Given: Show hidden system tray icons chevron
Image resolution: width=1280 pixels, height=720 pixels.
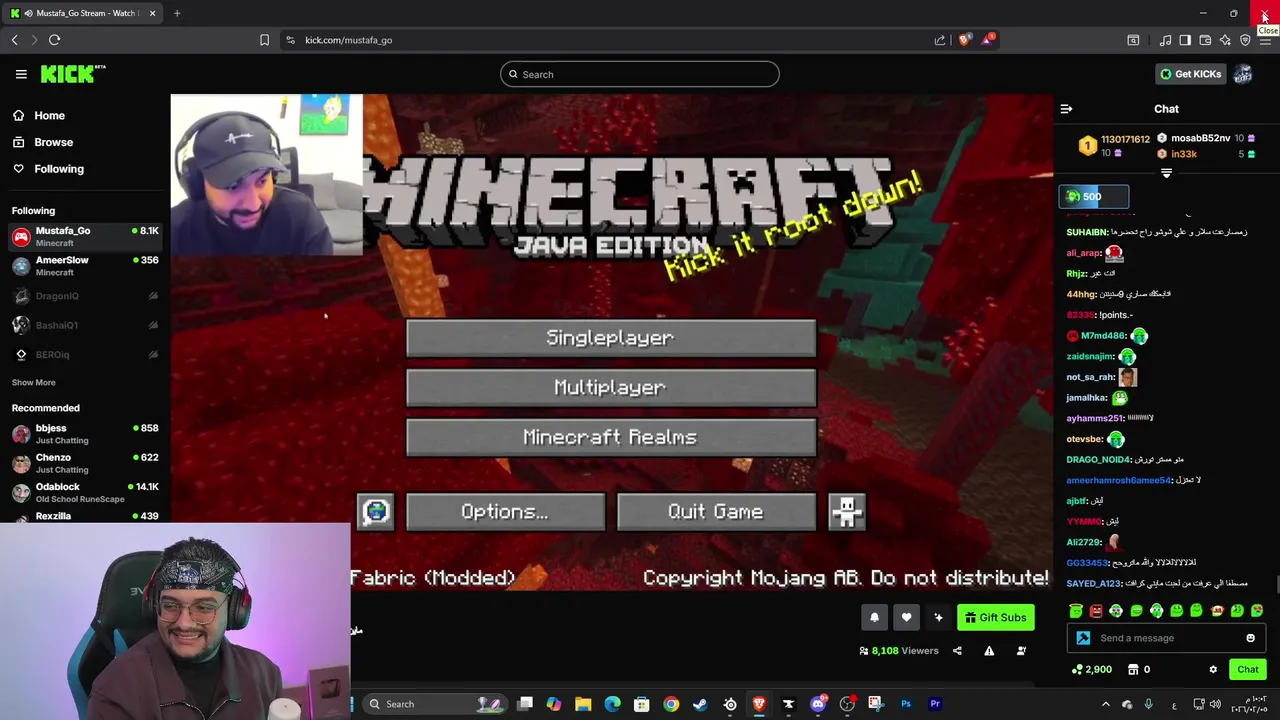Looking at the screenshot, I should pos(1105,704).
